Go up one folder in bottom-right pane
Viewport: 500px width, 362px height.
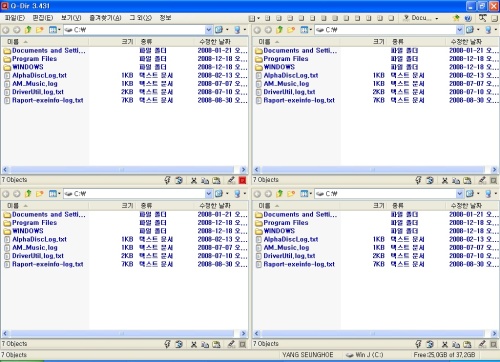279,194
